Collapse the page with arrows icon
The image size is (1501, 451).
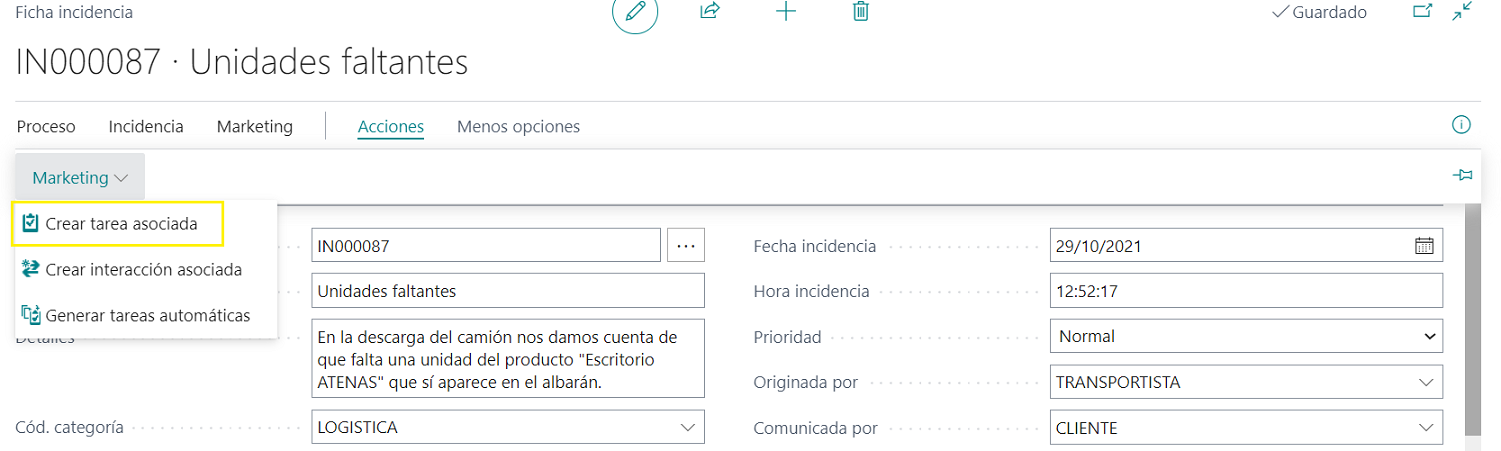[x=1462, y=12]
